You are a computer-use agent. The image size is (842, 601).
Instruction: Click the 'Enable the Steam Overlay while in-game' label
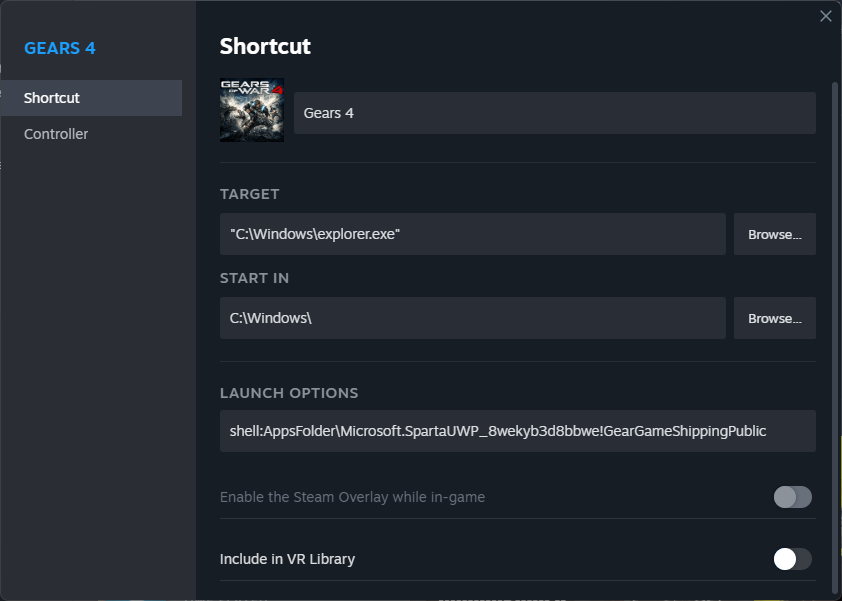pyautogui.click(x=352, y=497)
